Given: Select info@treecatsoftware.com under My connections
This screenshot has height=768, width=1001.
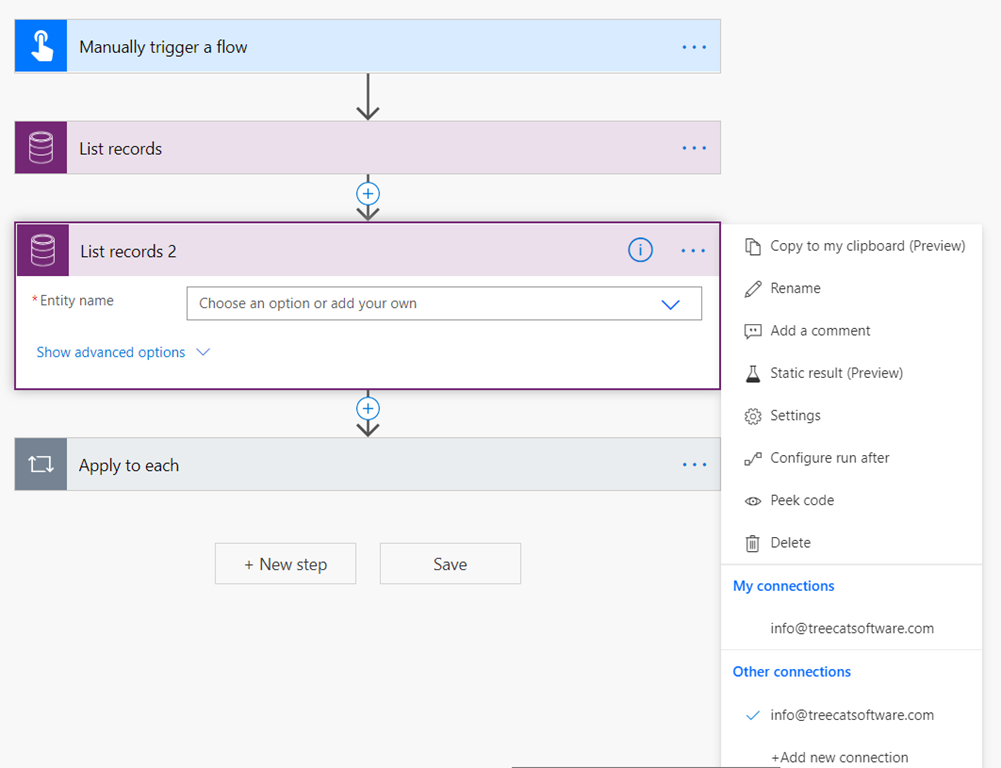Looking at the screenshot, I should tap(852, 628).
